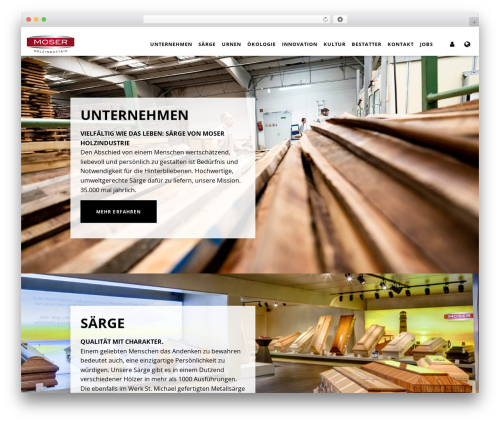Minimize the browser with yellow button
The height and width of the screenshot is (423, 500).
coord(36,20)
